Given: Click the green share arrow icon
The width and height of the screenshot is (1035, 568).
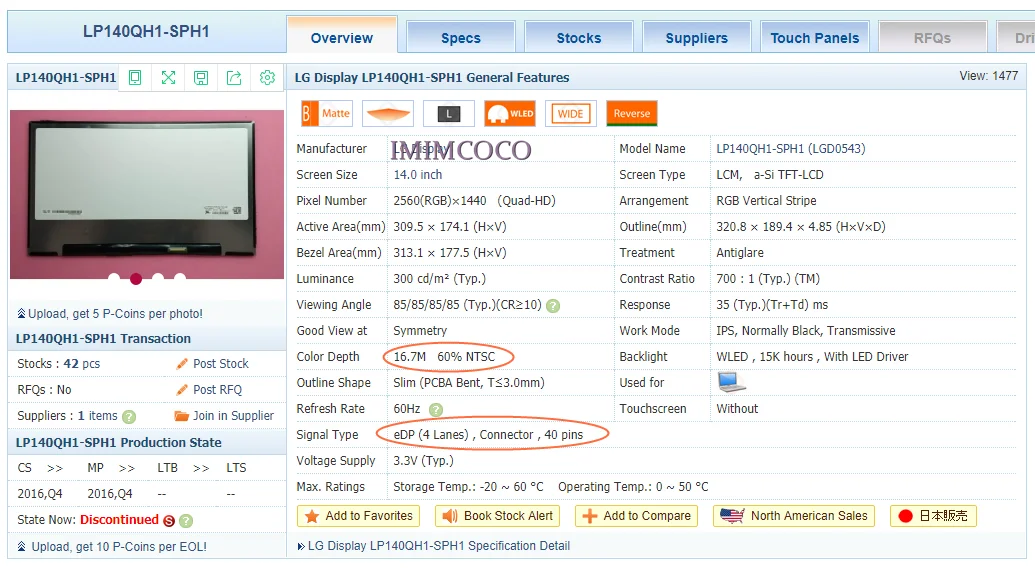Looking at the screenshot, I should (234, 78).
